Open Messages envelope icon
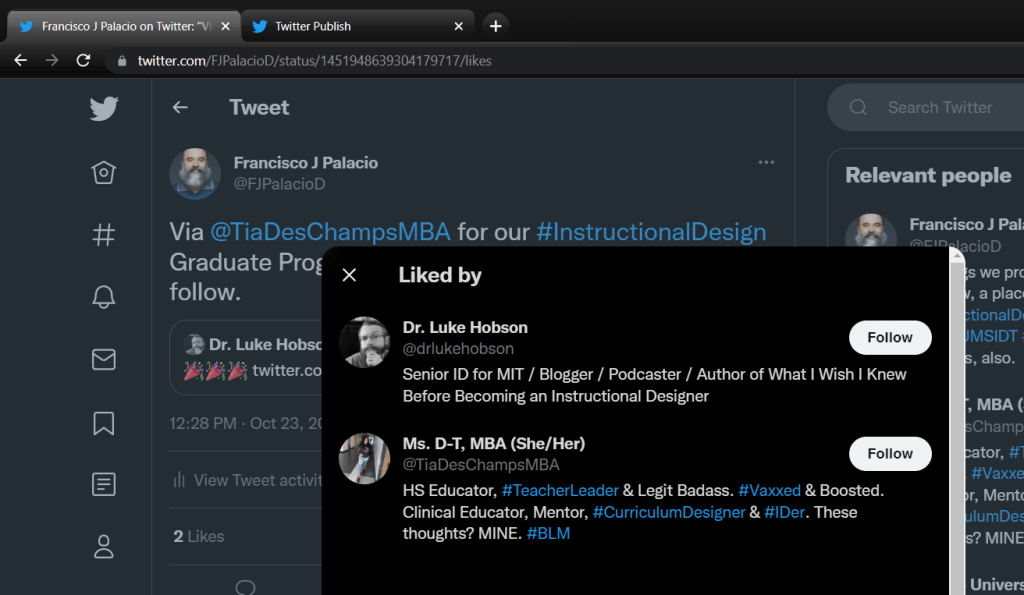Viewport: 1024px width, 595px height. 103,359
